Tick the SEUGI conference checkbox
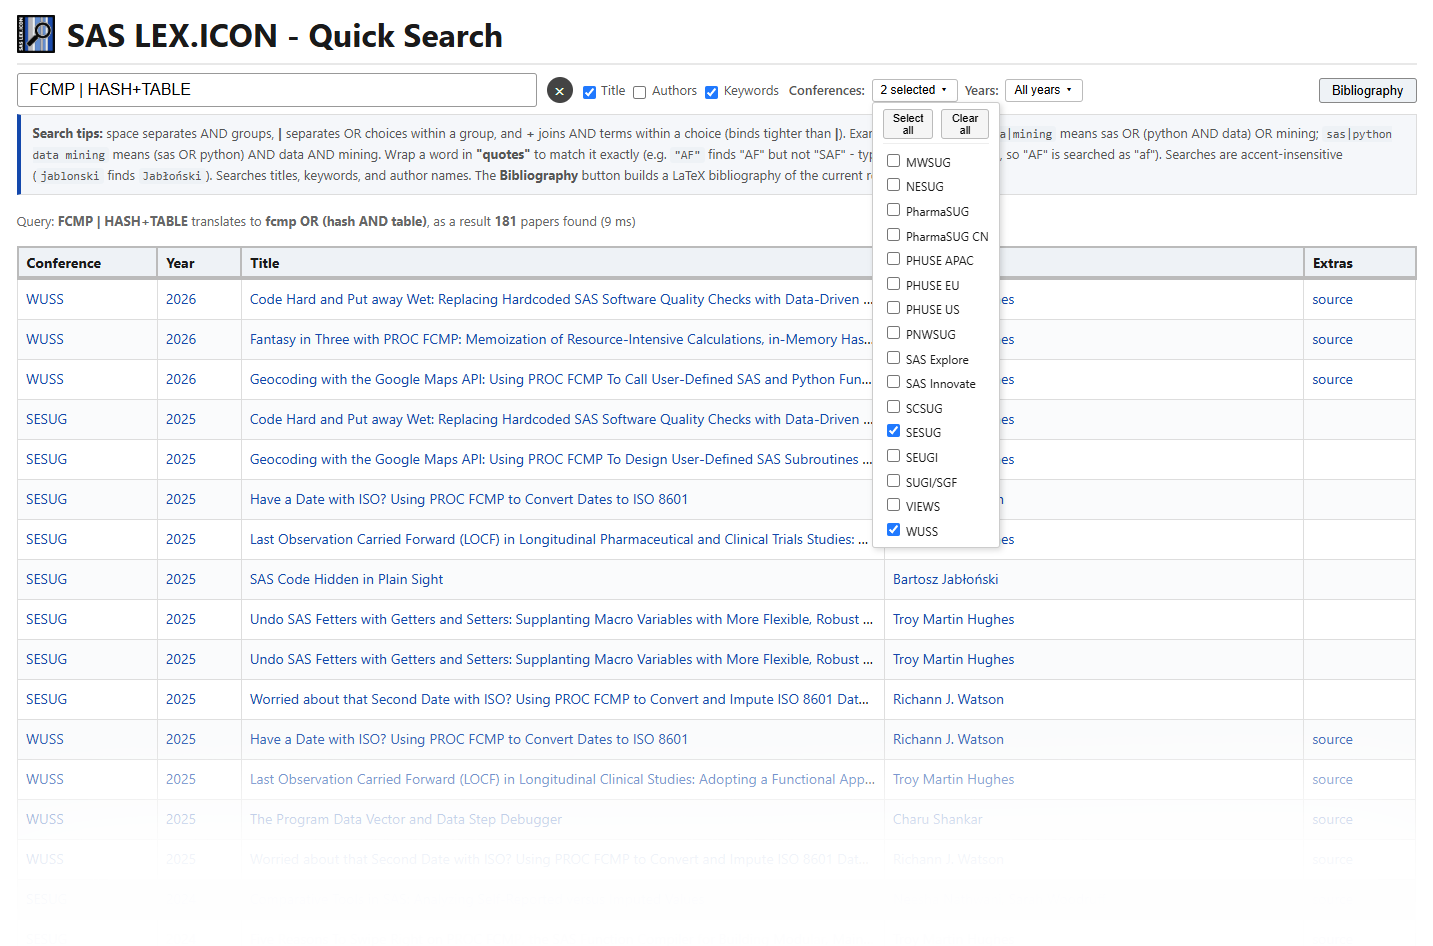The image size is (1433, 946). 894,456
